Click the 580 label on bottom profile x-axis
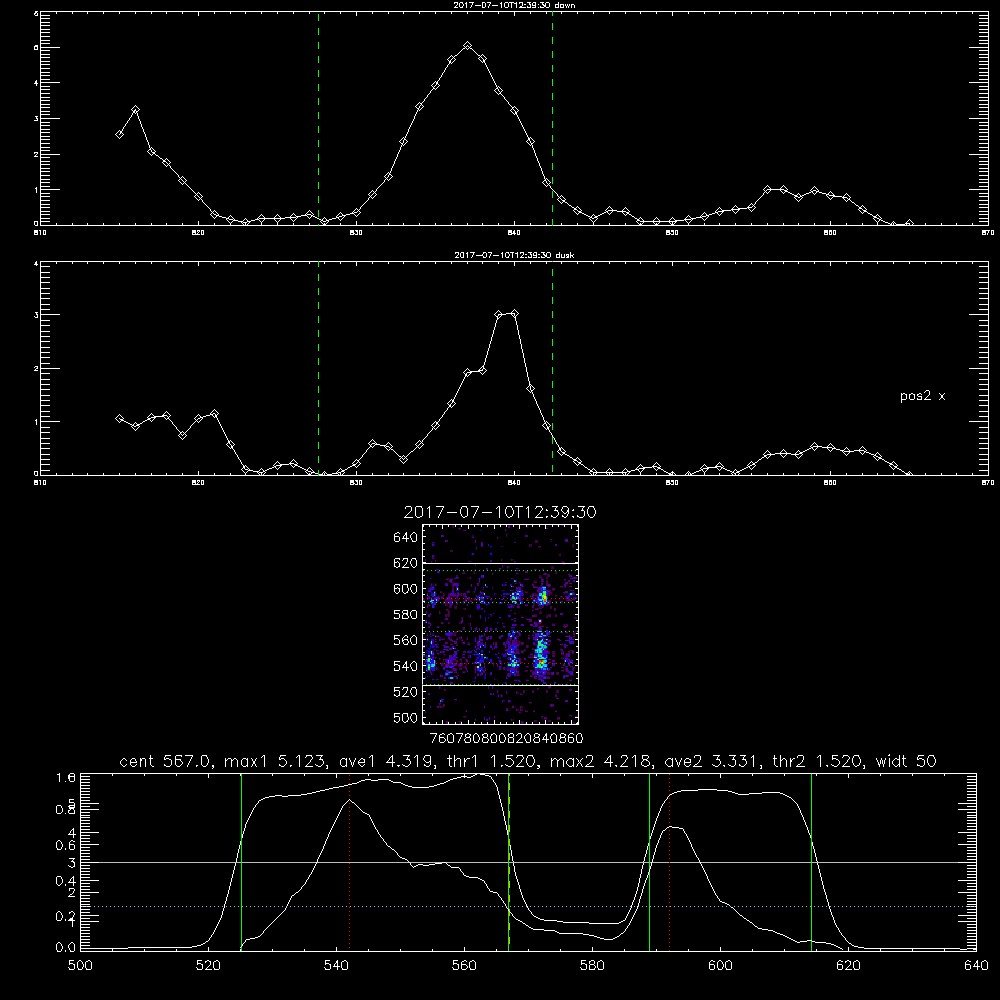This screenshot has height=1000, width=1000. 592,966
